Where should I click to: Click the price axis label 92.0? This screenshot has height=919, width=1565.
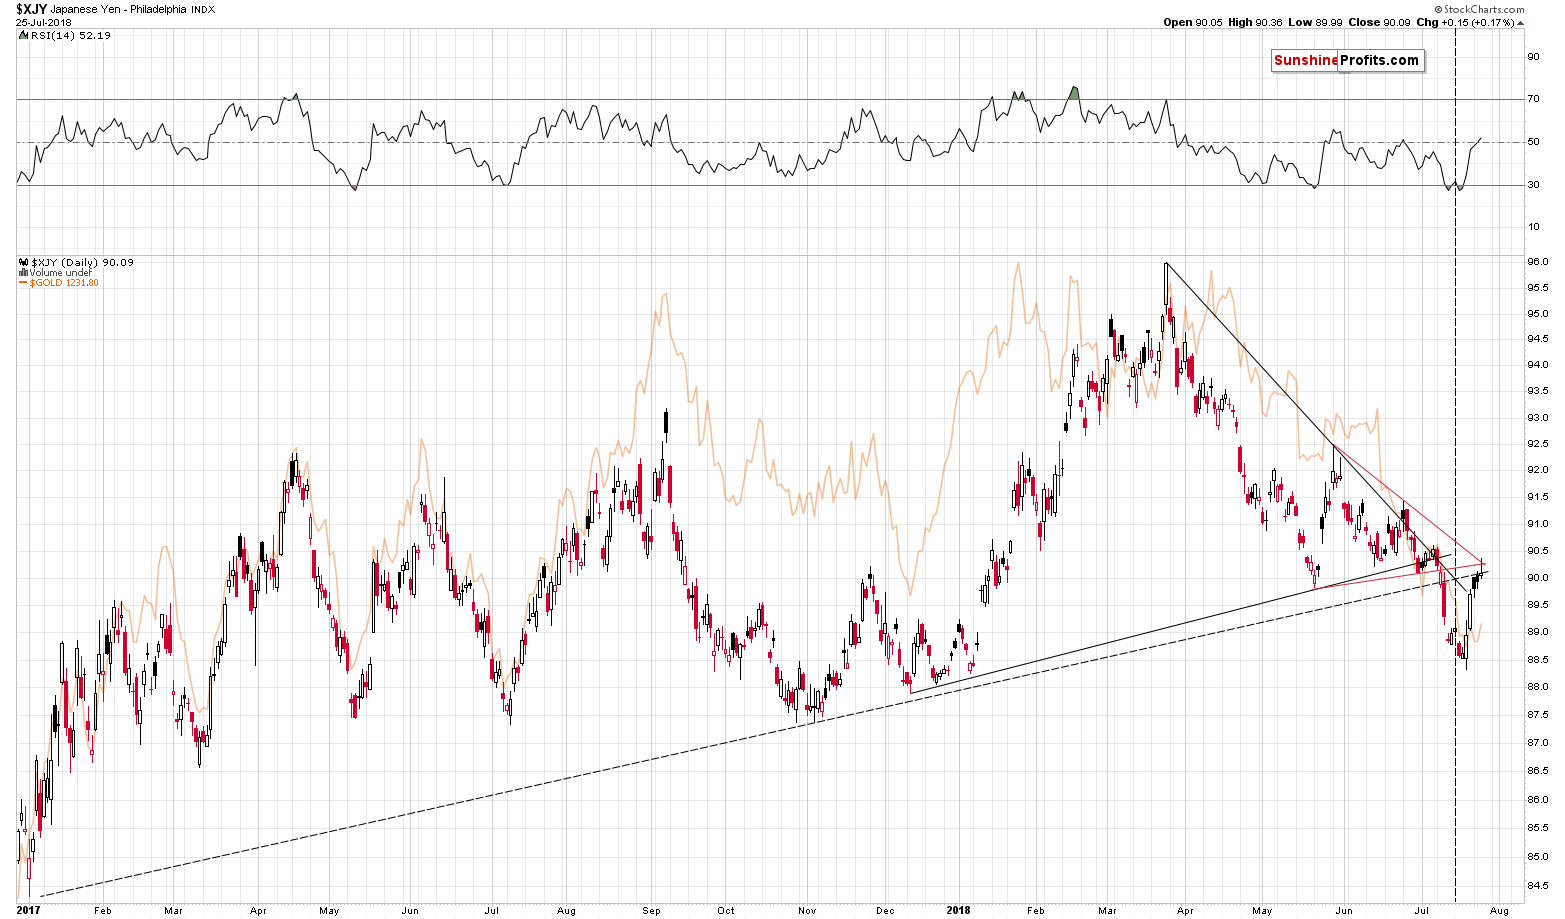pos(1537,470)
